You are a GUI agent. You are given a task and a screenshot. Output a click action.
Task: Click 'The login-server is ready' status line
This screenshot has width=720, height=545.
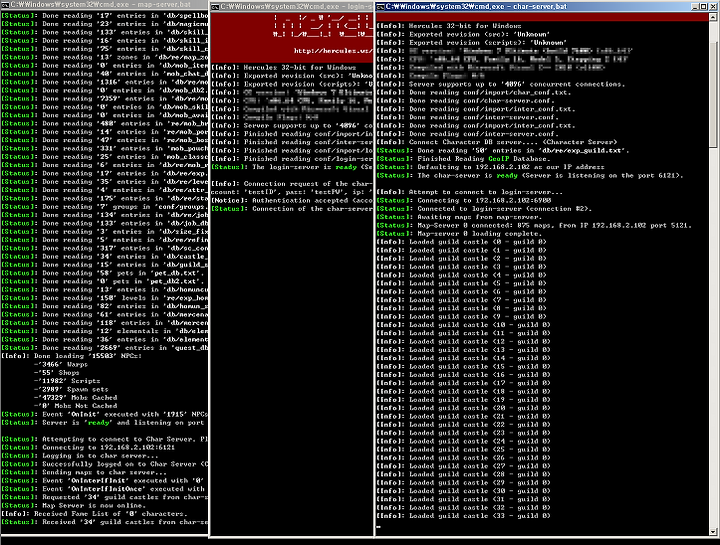[292, 167]
